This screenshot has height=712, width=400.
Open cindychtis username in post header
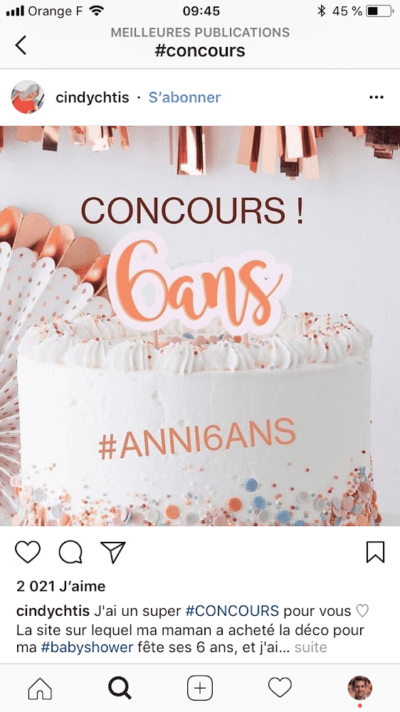pos(92,97)
